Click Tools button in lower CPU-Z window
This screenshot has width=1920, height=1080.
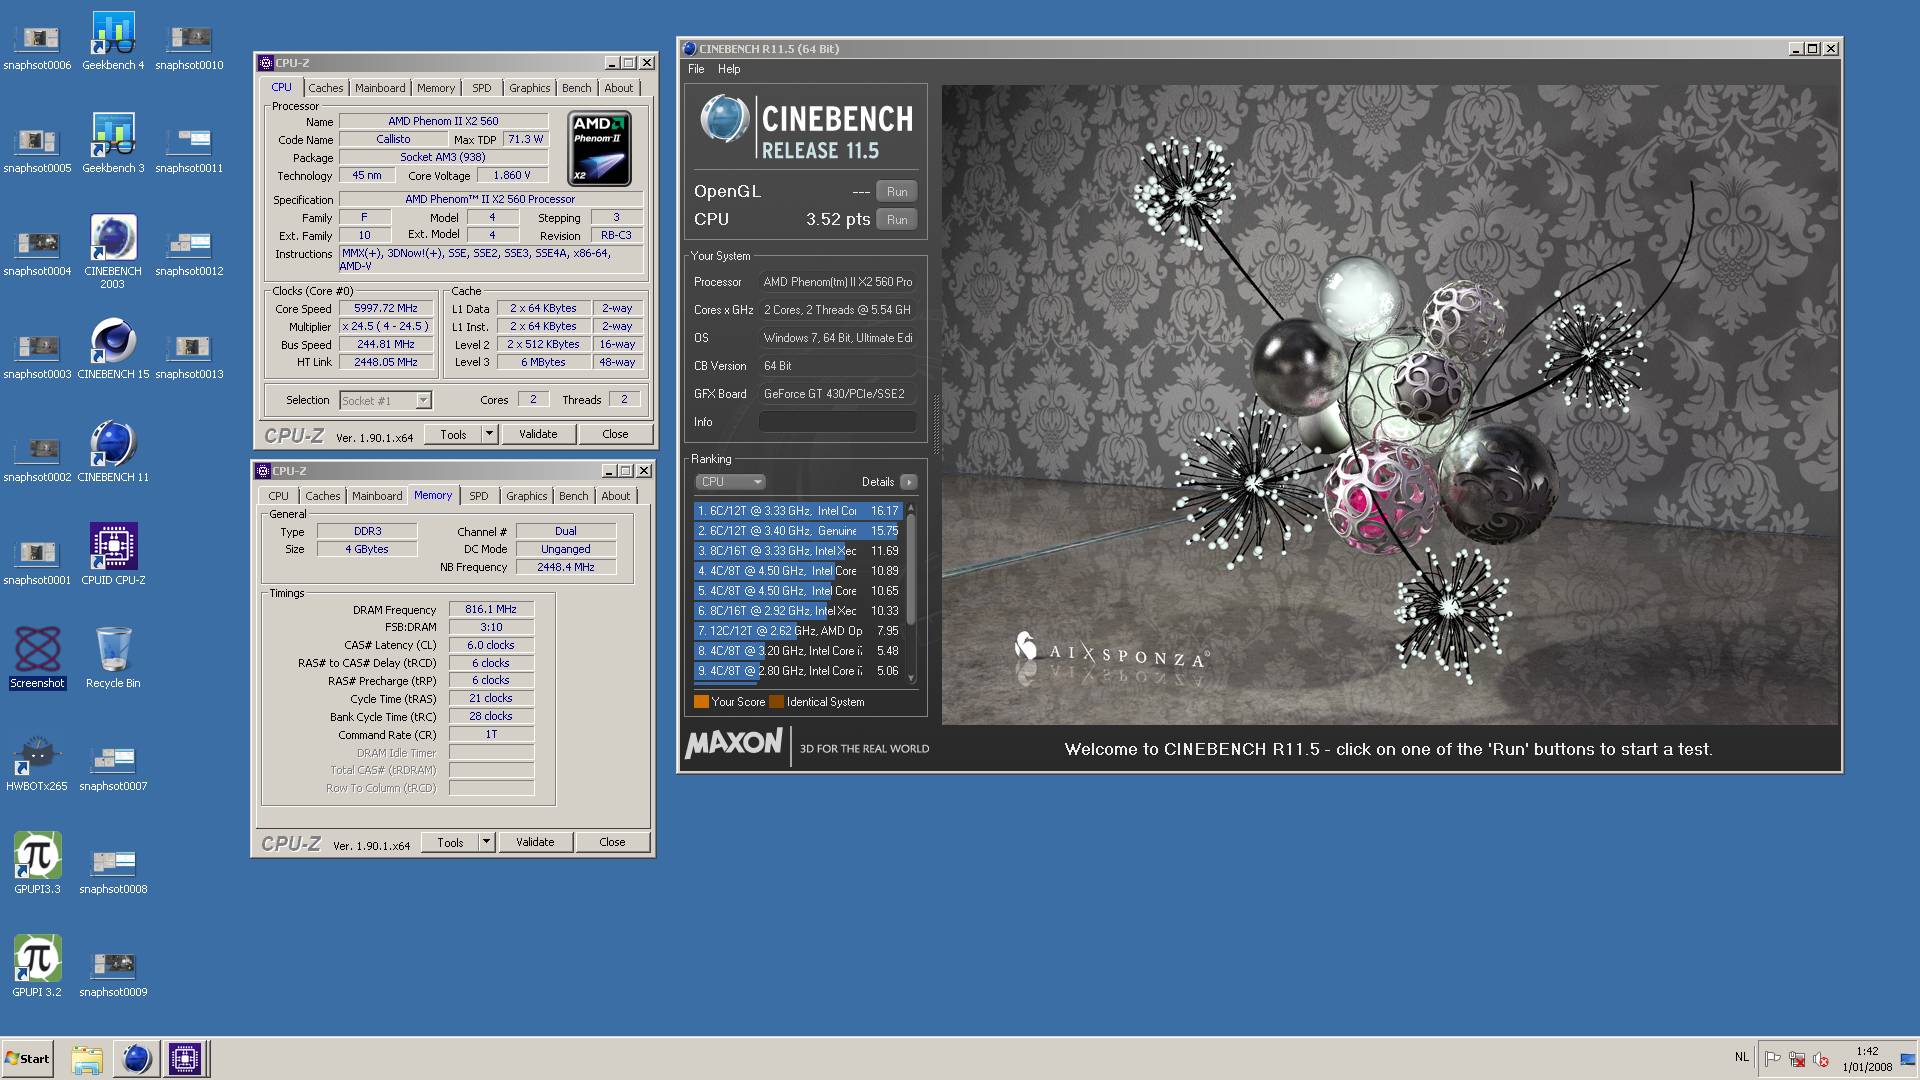click(x=450, y=842)
